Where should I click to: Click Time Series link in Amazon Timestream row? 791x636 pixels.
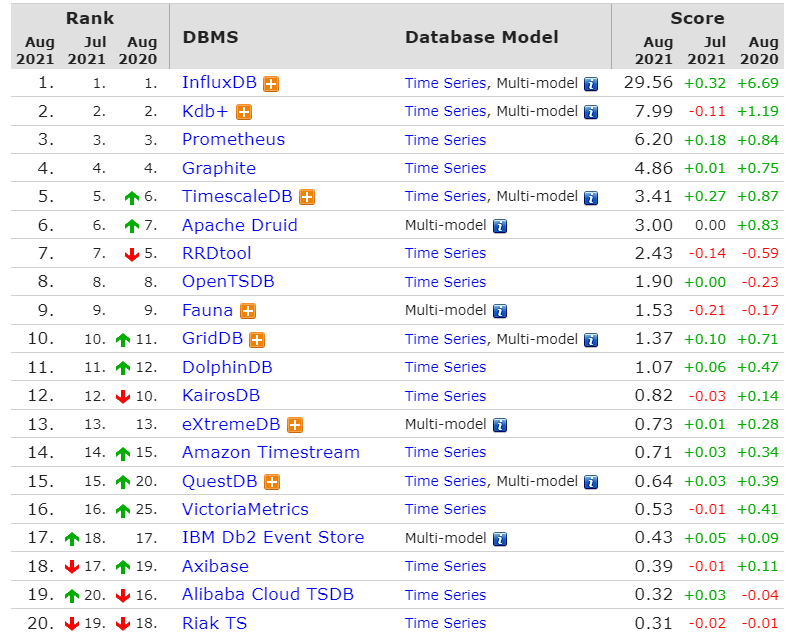445,452
